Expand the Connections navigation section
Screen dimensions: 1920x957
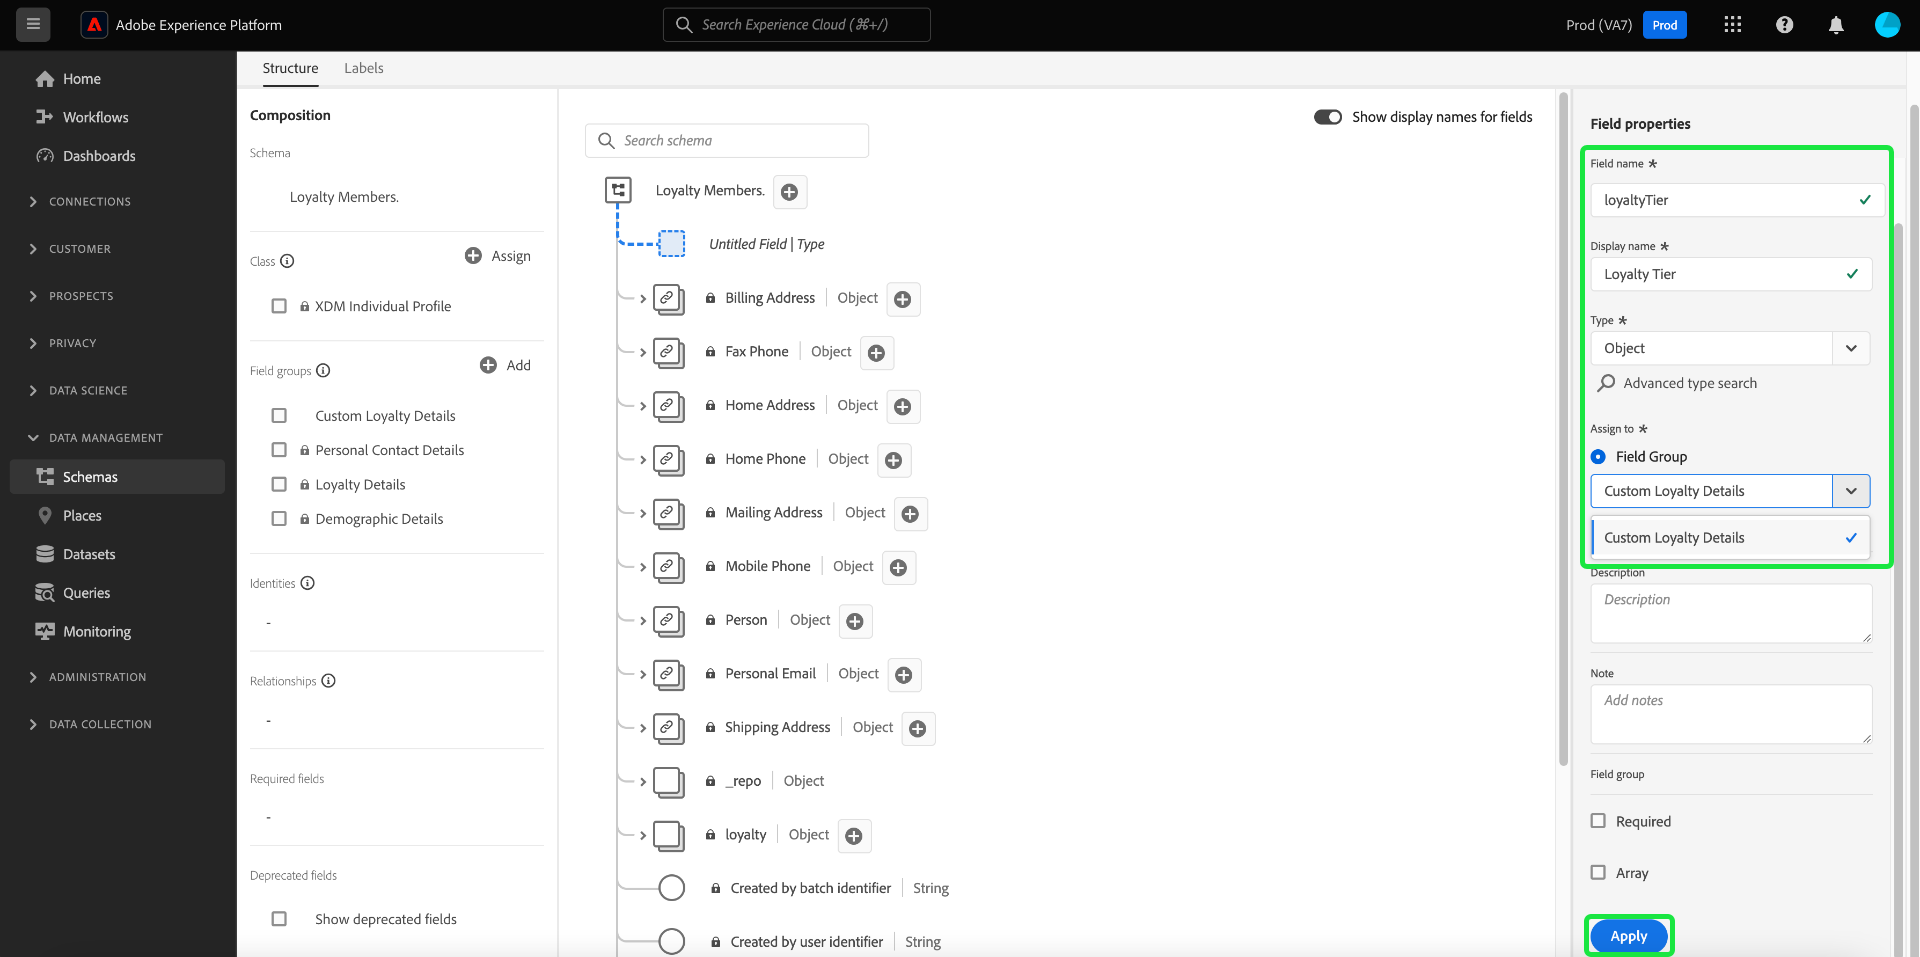(33, 202)
